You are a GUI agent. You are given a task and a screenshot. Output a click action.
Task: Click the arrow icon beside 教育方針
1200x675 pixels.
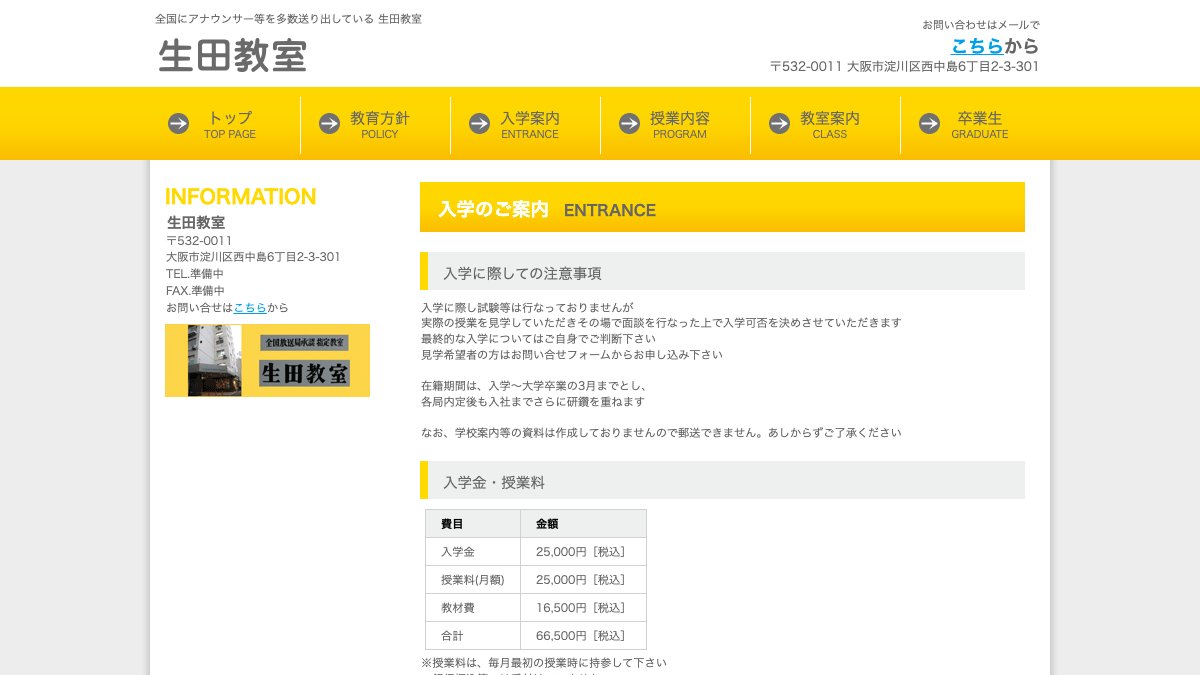click(329, 123)
